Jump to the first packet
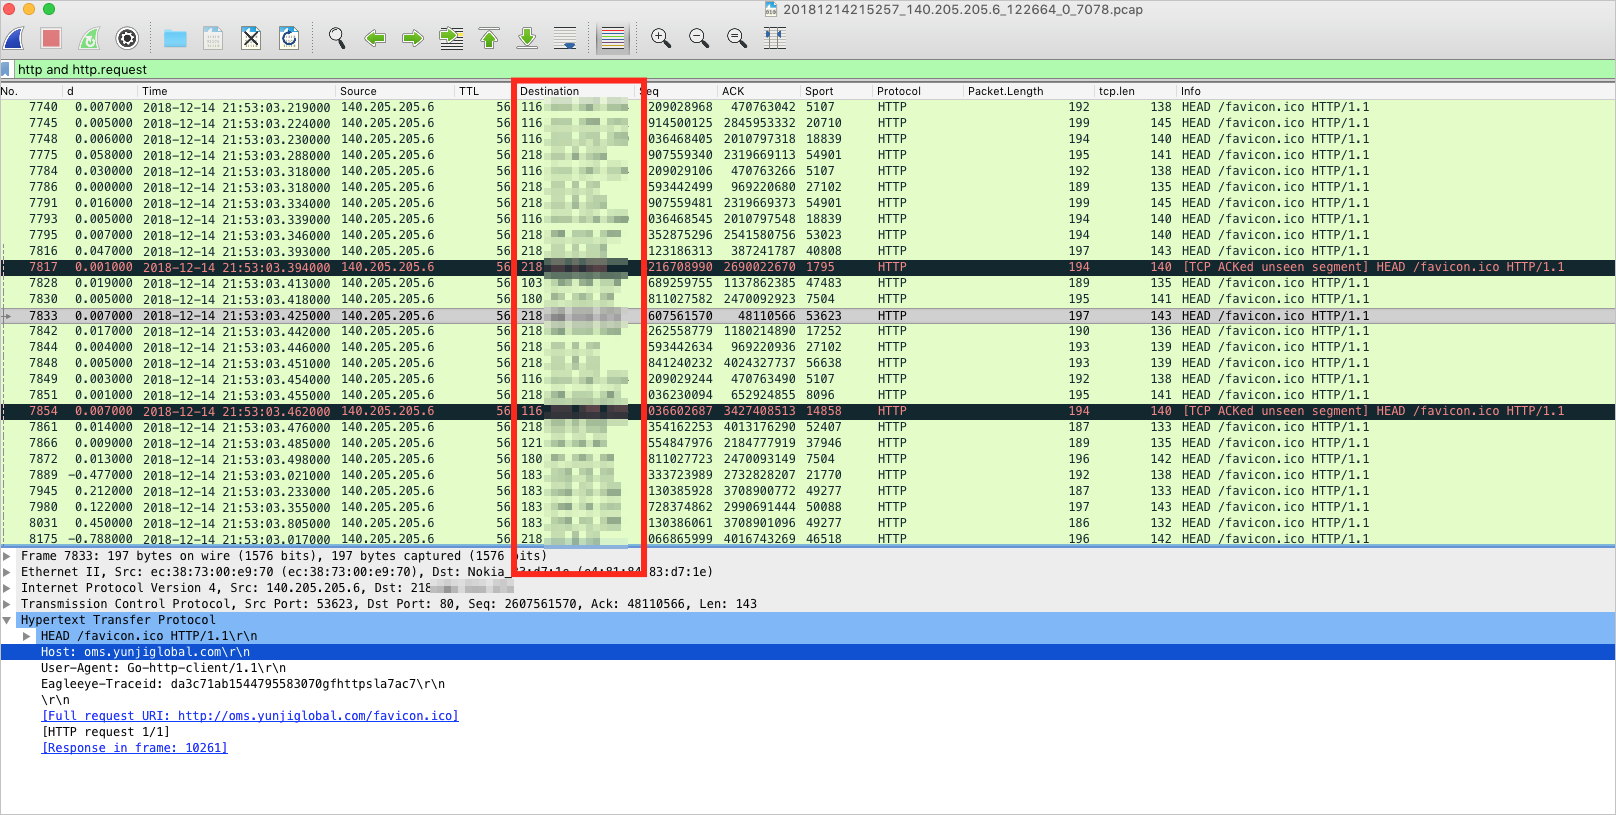The width and height of the screenshot is (1616, 815). click(489, 39)
